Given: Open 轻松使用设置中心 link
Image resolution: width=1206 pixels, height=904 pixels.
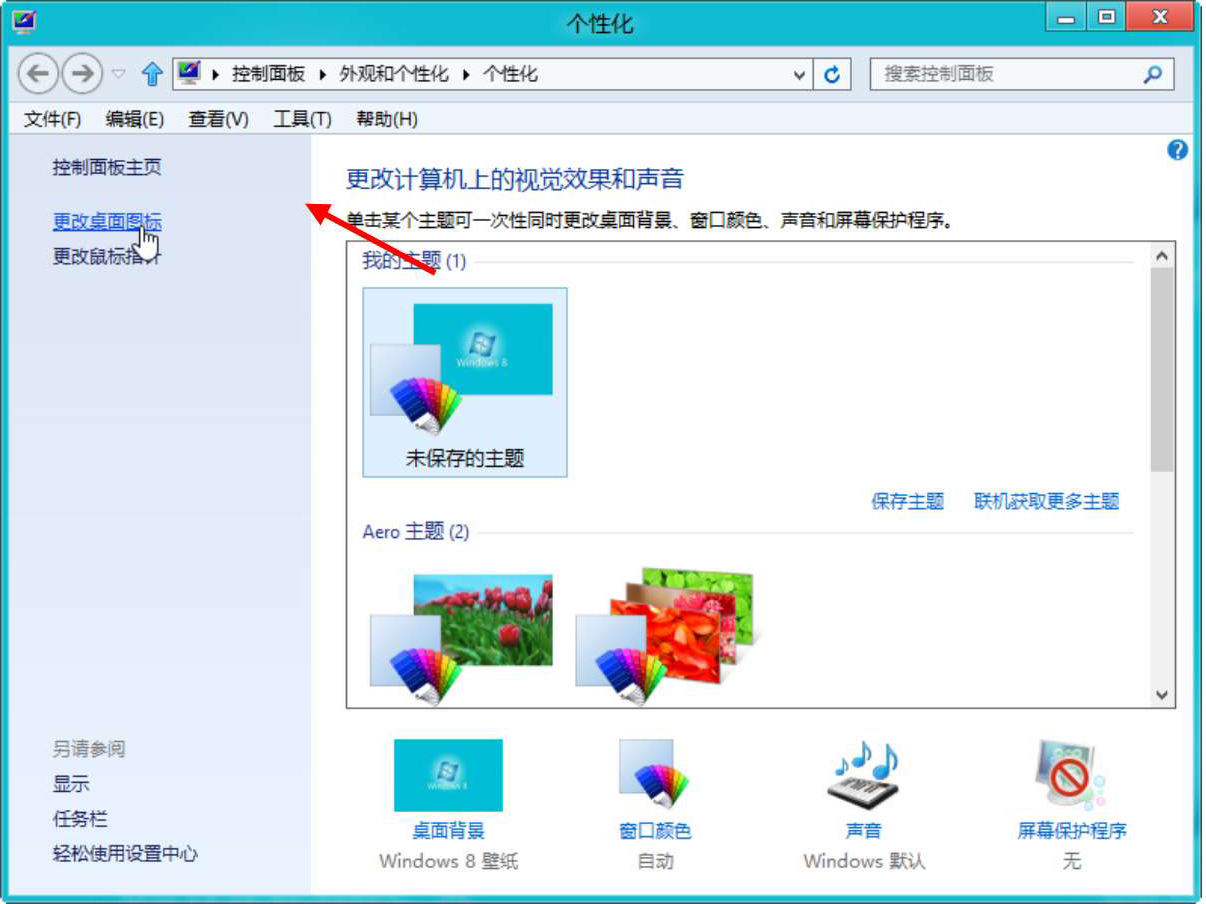Looking at the screenshot, I should pos(125,853).
